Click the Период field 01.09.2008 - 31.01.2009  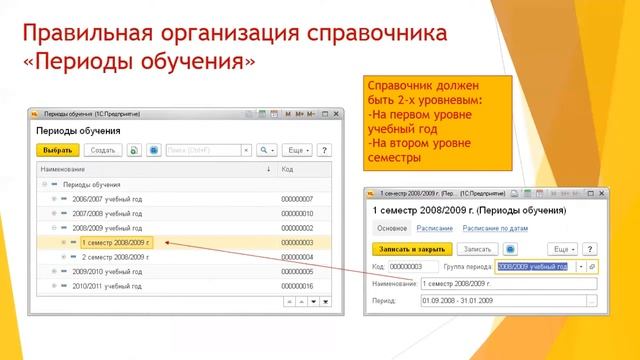[x=504, y=301]
